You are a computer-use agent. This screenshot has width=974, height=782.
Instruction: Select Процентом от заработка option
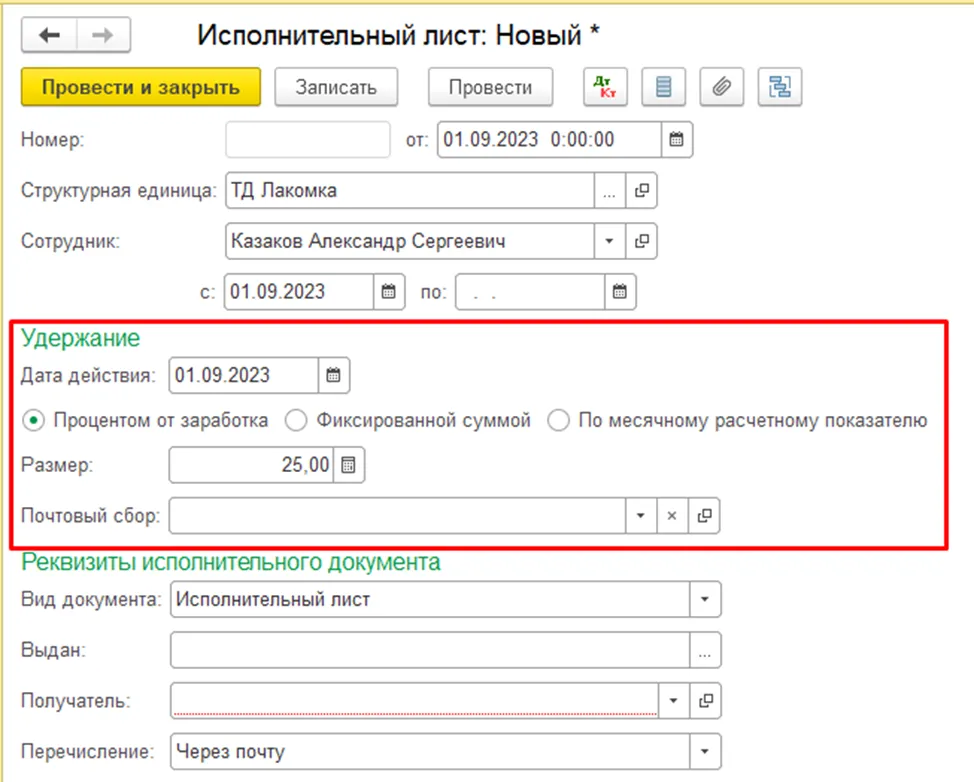tap(145, 421)
